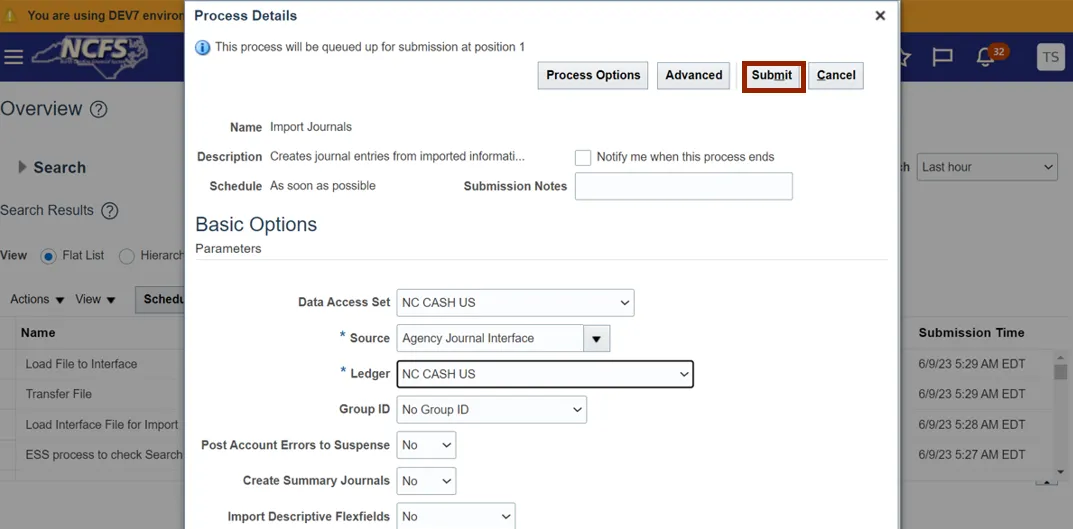Image resolution: width=1073 pixels, height=529 pixels.
Task: Click the flag watchlist icon
Action: pyautogui.click(x=942, y=58)
